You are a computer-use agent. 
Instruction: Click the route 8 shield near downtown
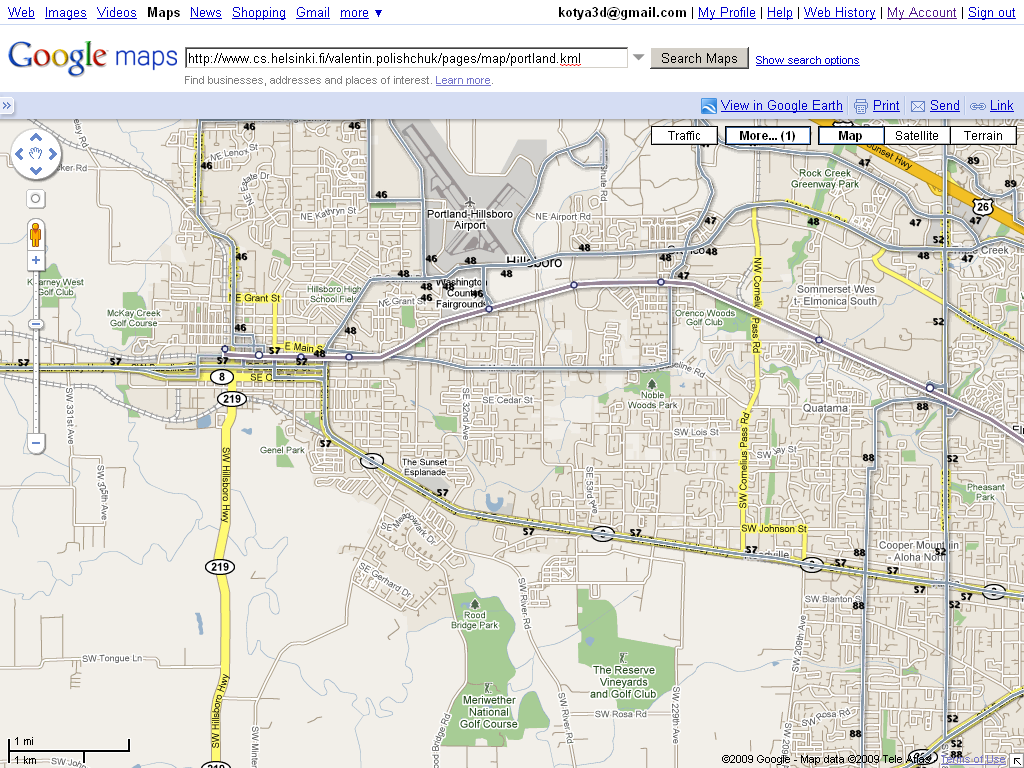coord(222,377)
